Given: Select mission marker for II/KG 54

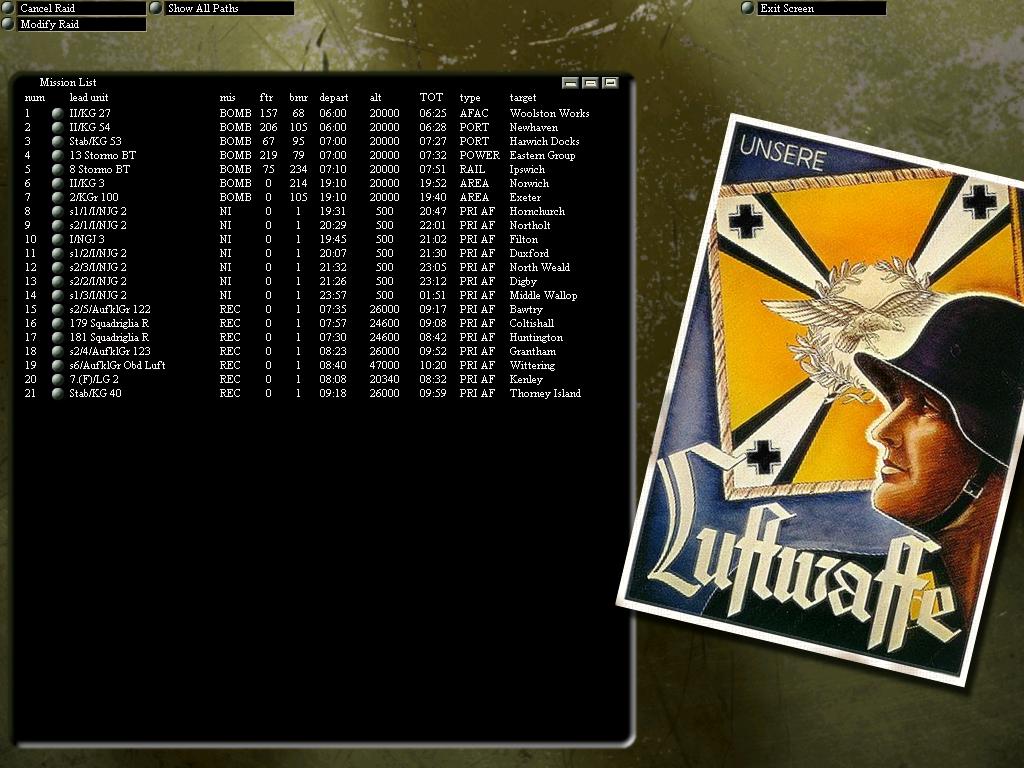Looking at the screenshot, I should pos(57,127).
